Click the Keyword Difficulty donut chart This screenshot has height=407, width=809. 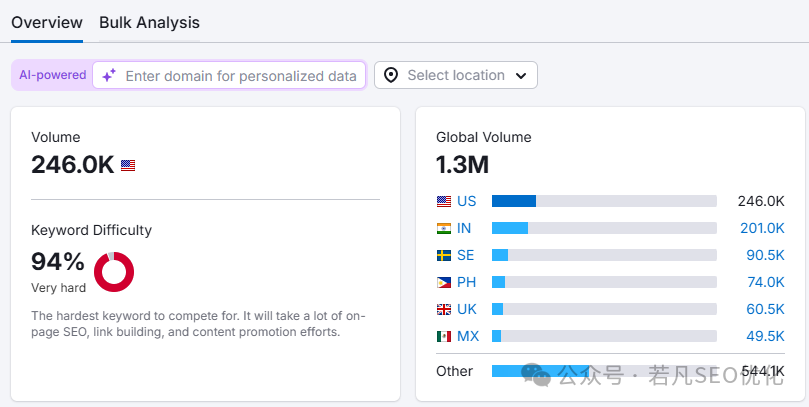[x=114, y=272]
